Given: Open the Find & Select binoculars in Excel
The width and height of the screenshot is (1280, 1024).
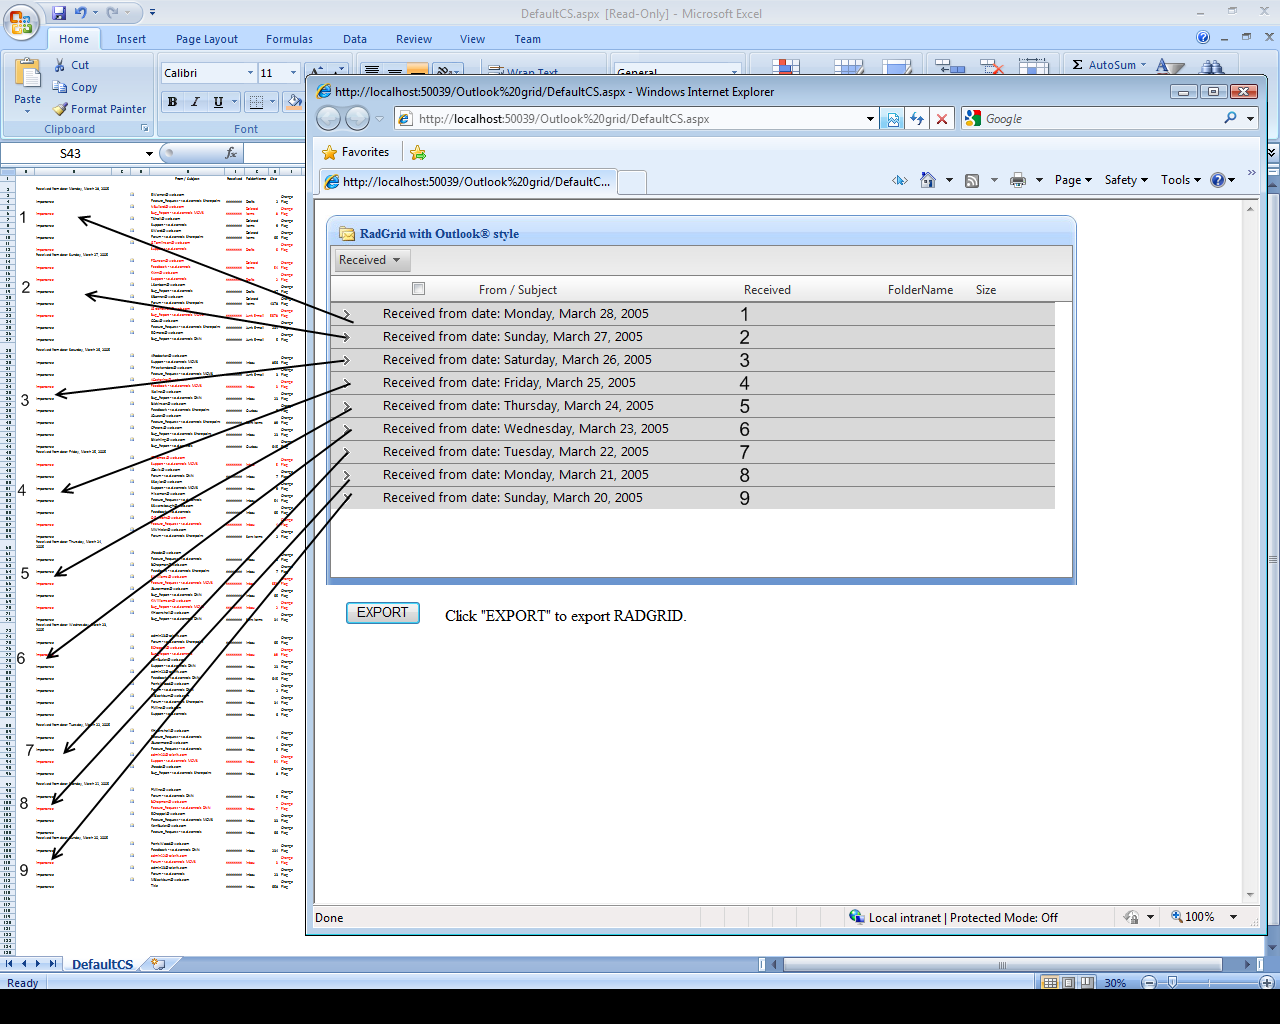Looking at the screenshot, I should [x=1212, y=67].
